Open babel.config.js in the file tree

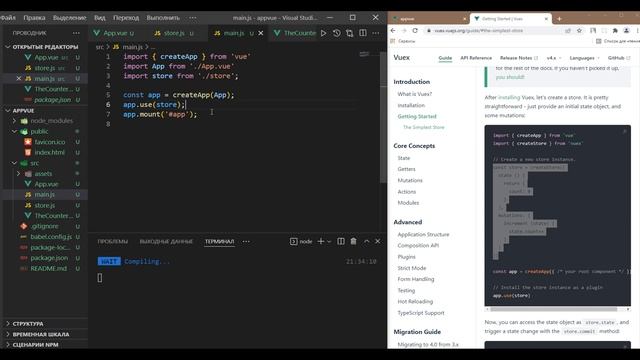pos(51,237)
